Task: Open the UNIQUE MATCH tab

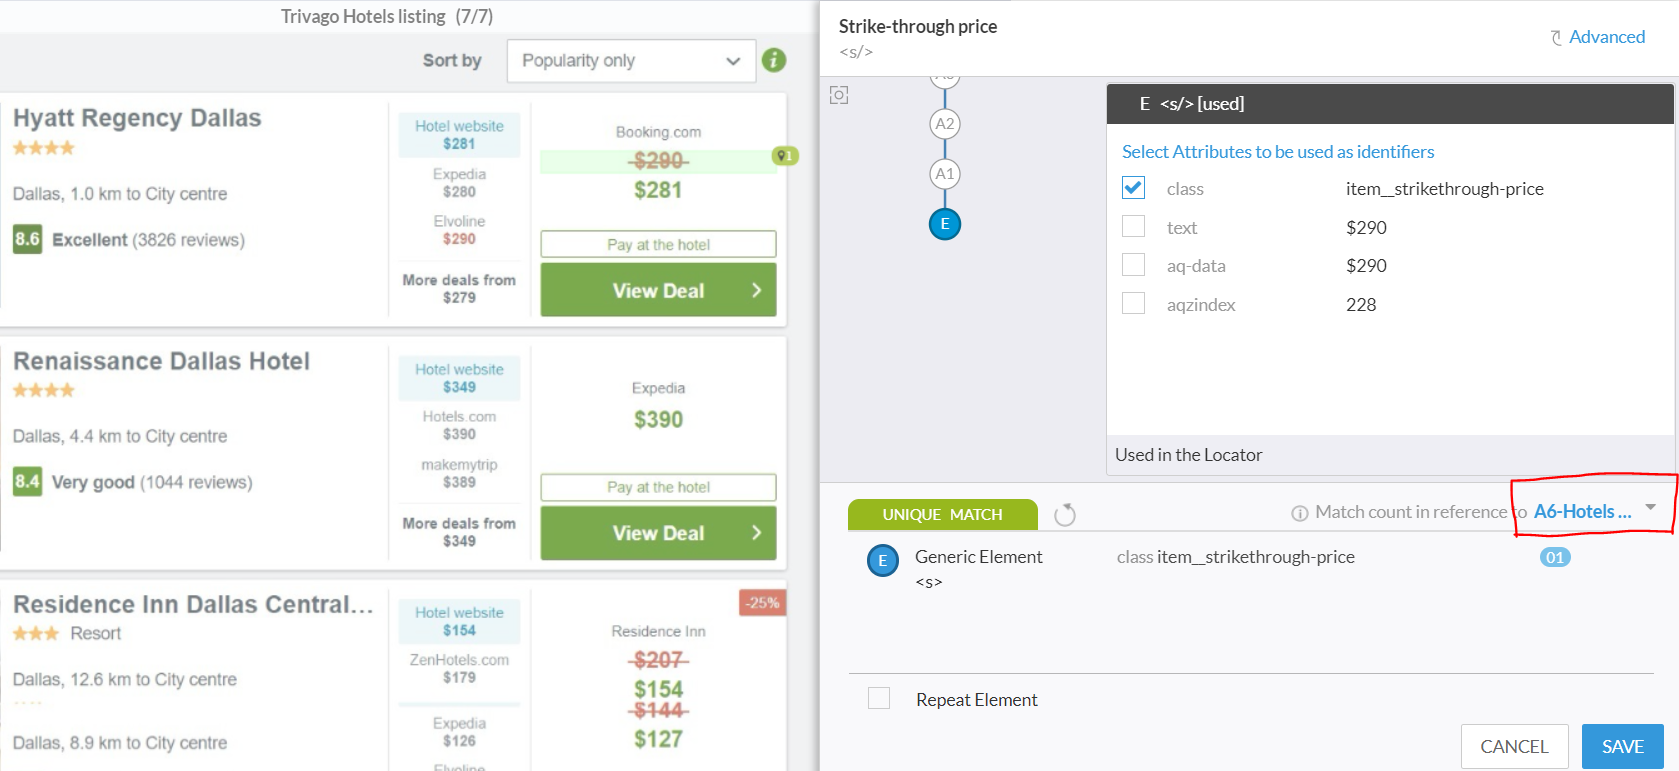Action: pyautogui.click(x=943, y=514)
